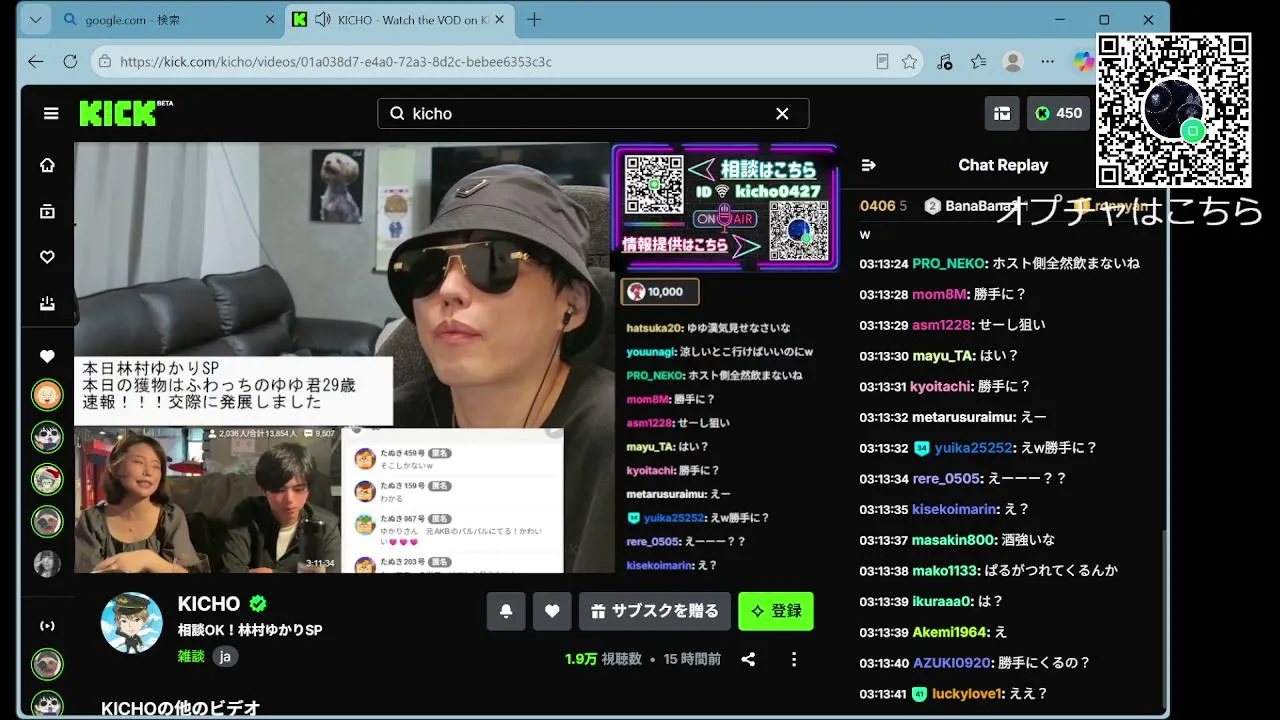The height and width of the screenshot is (720, 1280).
Task: Open the browser profile icon
Action: click(1013, 61)
